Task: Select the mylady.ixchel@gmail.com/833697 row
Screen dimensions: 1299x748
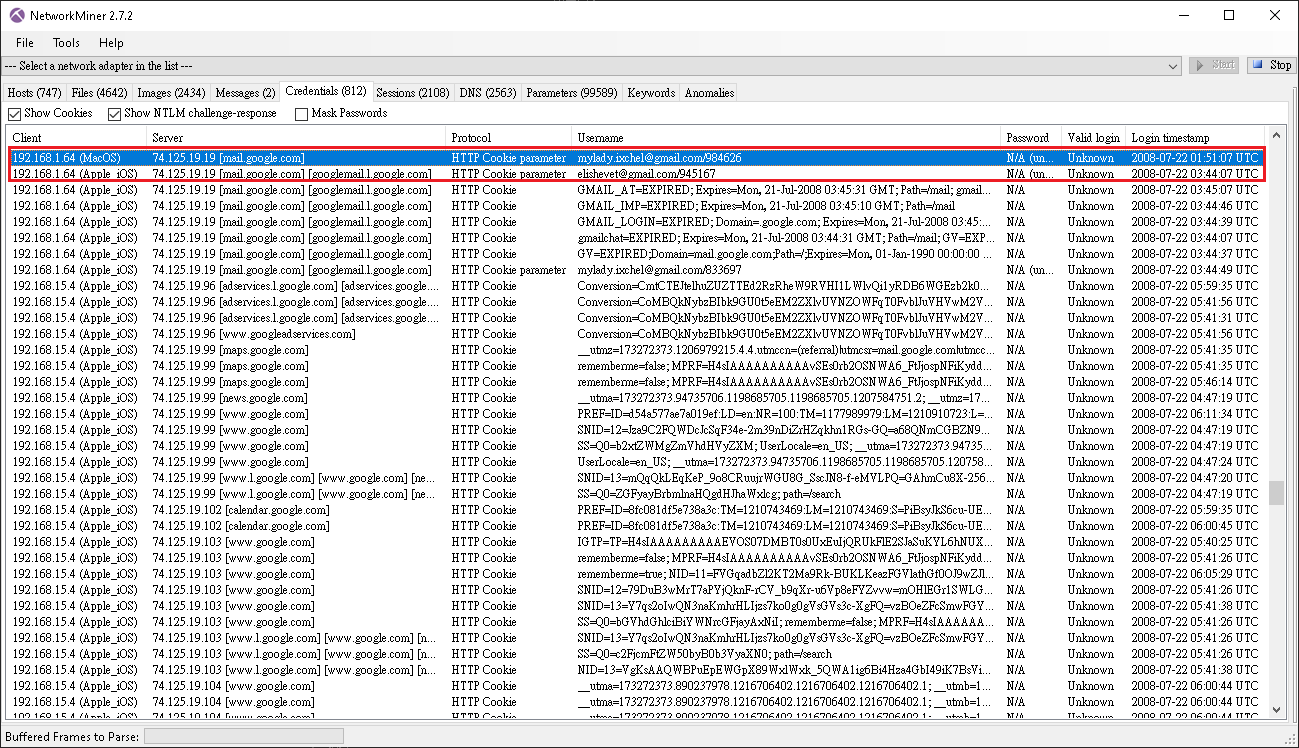Action: 637,270
